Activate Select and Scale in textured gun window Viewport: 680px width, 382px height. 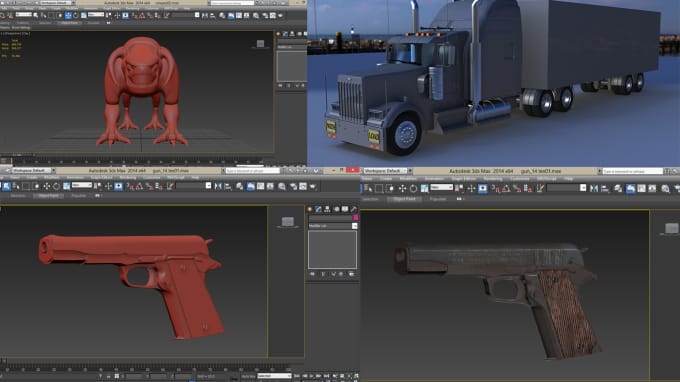pyautogui.click(x=425, y=188)
